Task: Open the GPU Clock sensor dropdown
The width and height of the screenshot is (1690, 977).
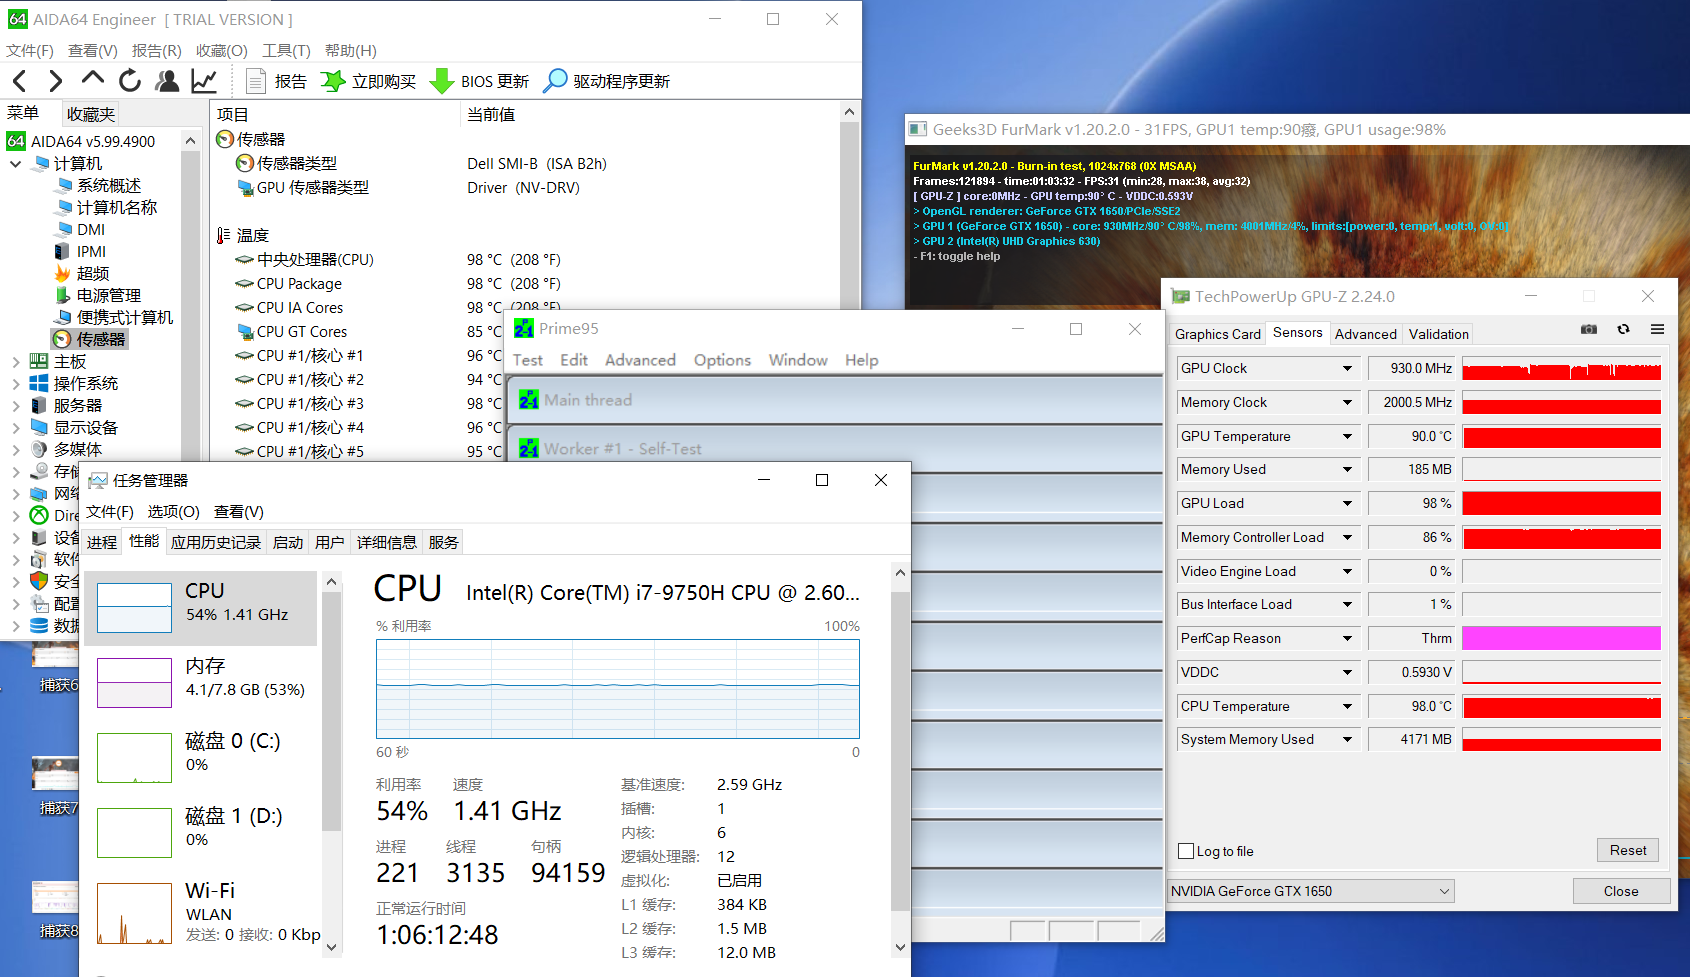Action: tap(1347, 368)
